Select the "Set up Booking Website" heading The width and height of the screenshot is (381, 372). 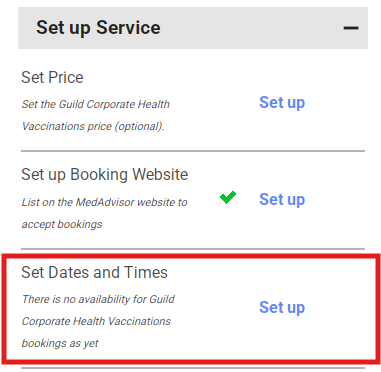pyautogui.click(x=105, y=175)
